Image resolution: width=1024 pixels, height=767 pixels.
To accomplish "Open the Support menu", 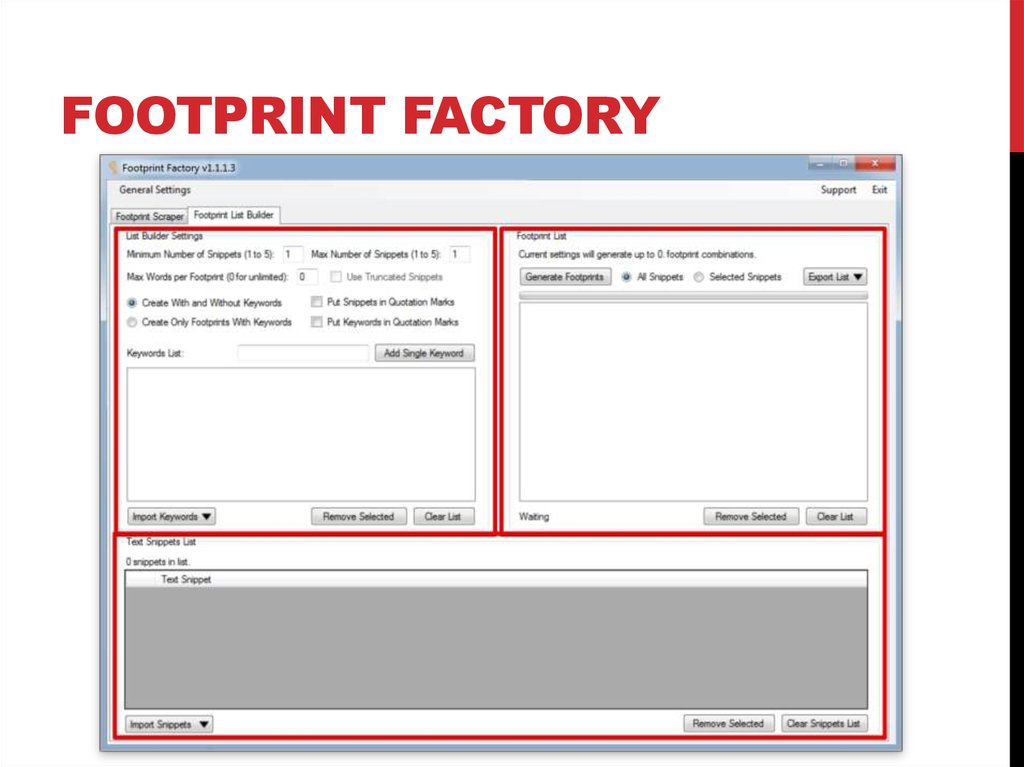I will tap(838, 190).
